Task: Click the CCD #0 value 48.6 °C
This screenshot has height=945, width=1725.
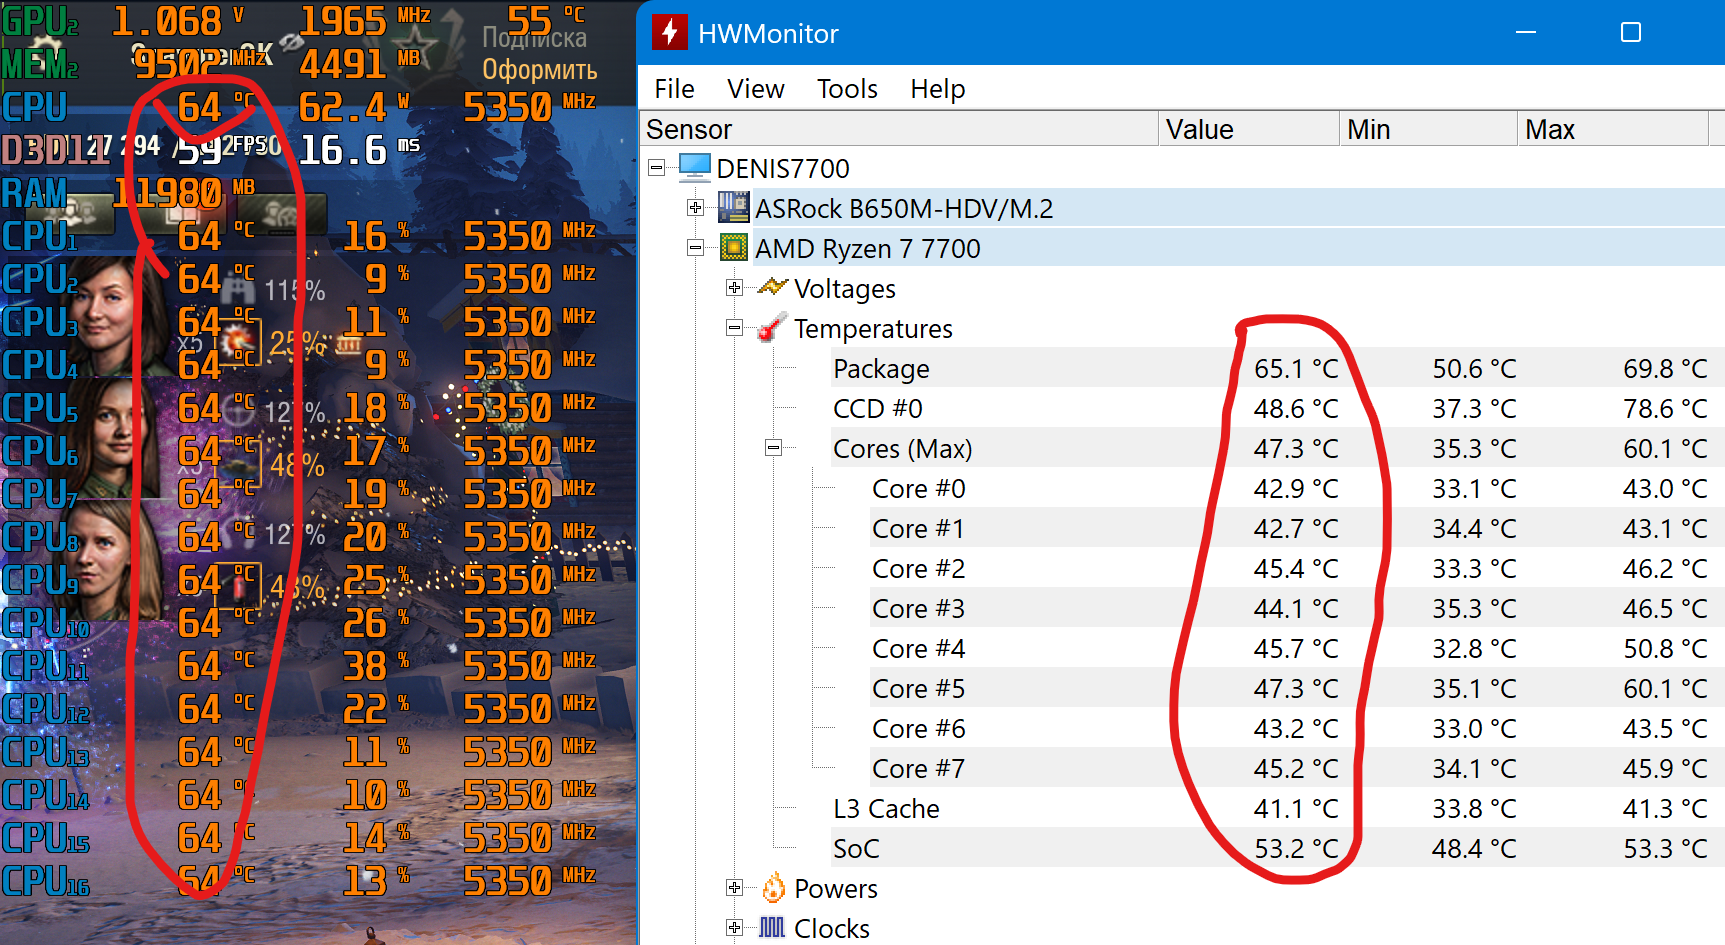Action: (x=1296, y=408)
